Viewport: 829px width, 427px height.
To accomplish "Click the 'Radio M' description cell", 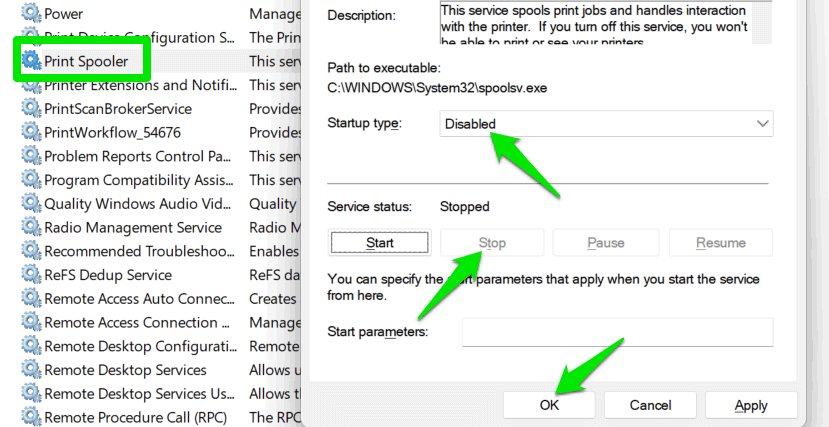I will pos(275,228).
